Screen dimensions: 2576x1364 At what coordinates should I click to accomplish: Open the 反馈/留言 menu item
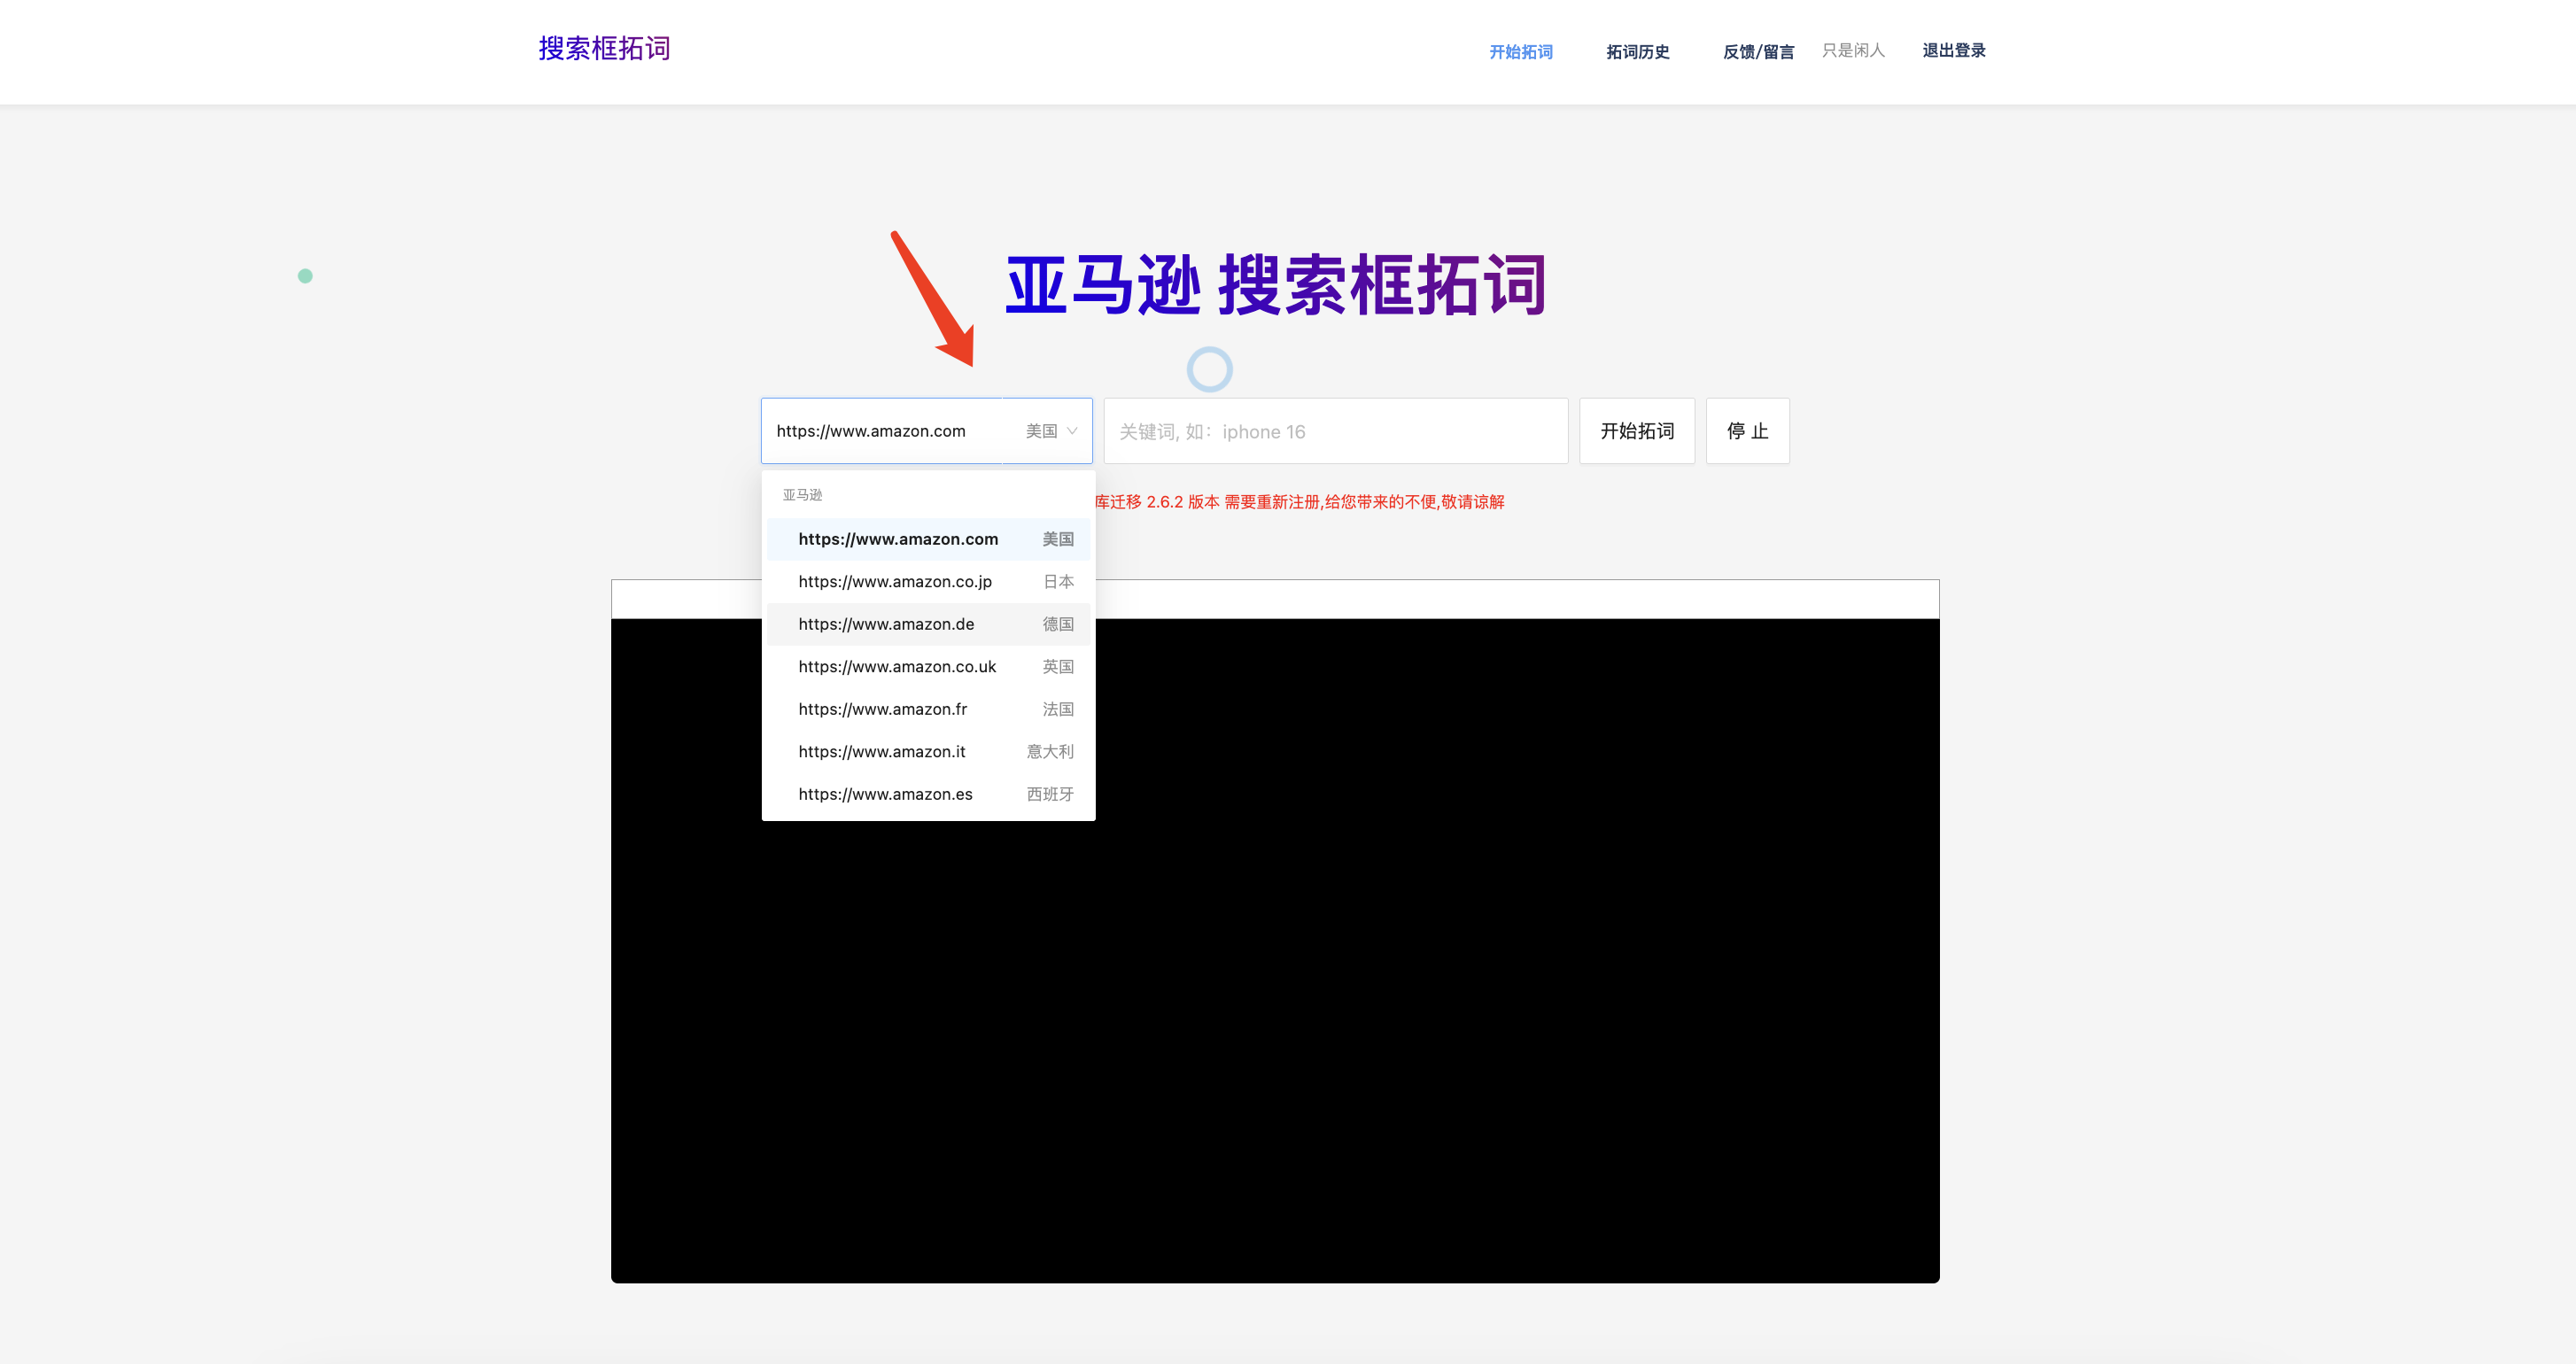(x=1758, y=51)
